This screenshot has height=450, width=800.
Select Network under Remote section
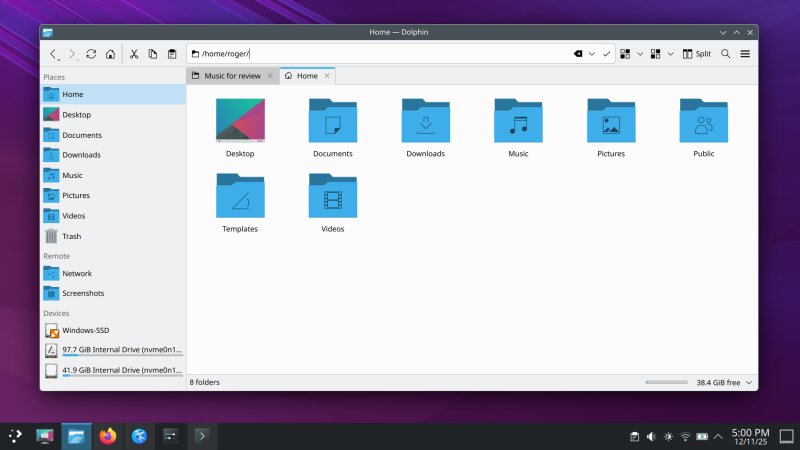(x=76, y=273)
